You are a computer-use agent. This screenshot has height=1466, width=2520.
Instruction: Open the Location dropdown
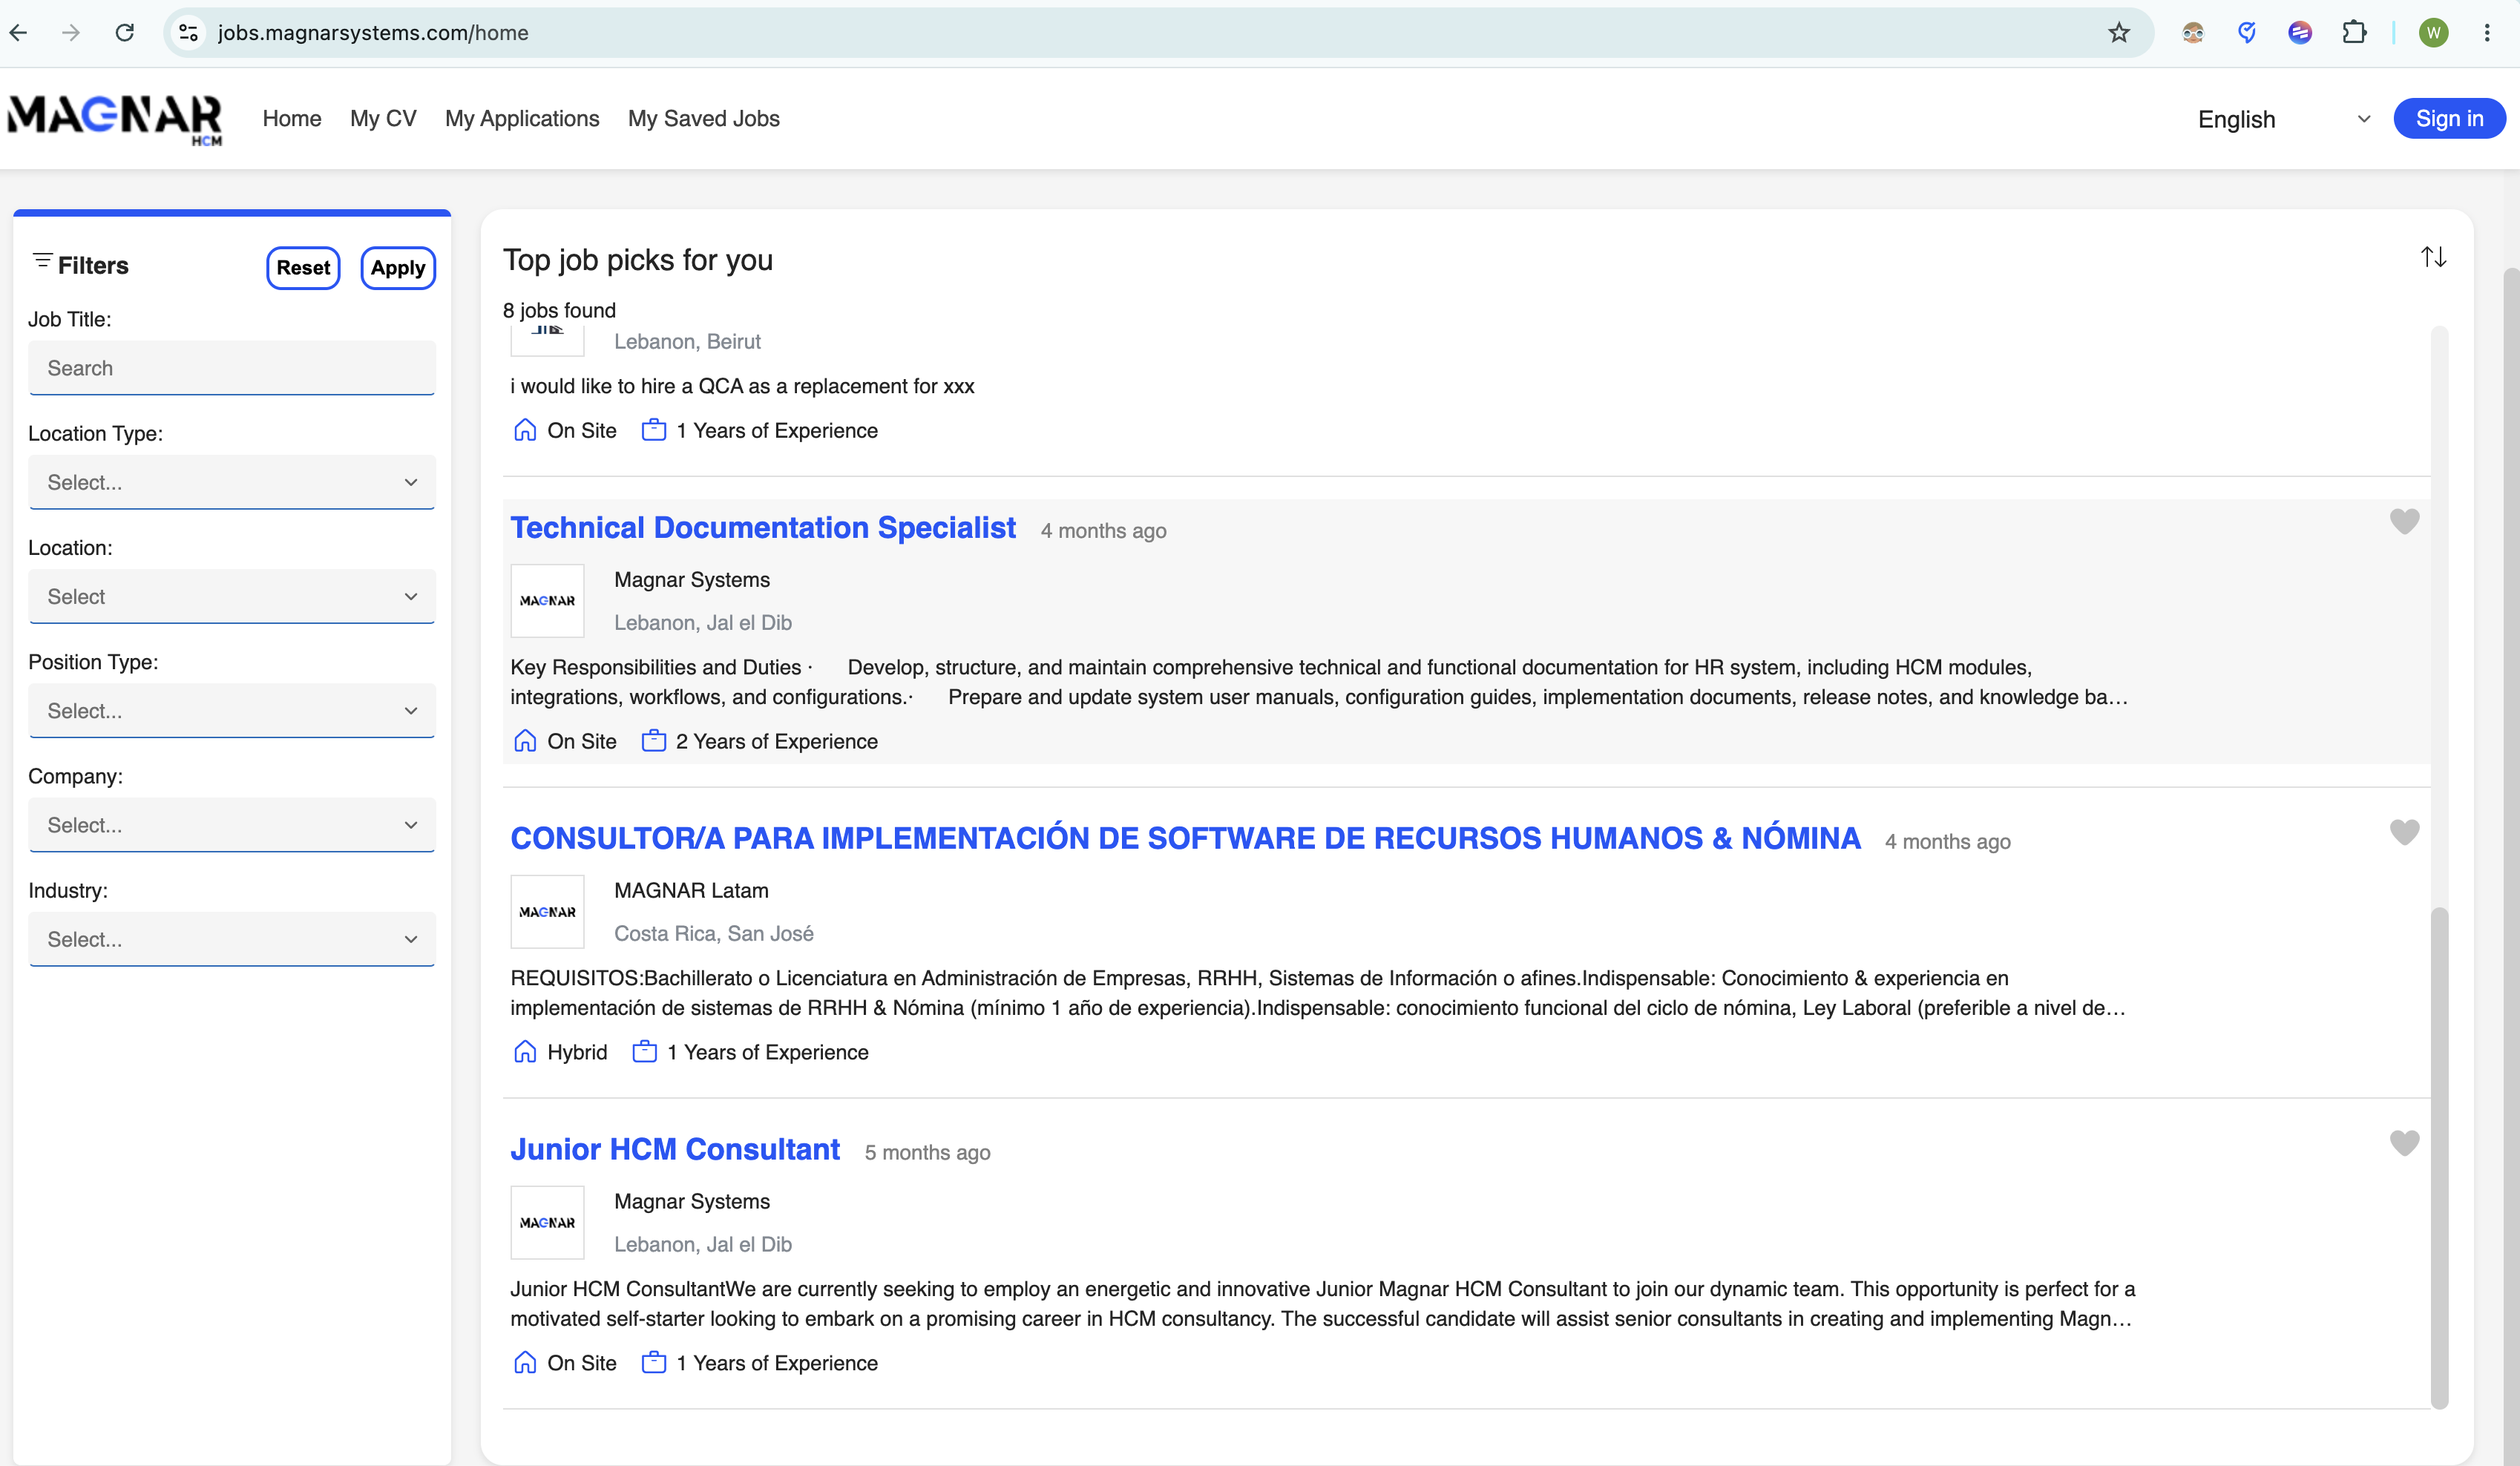(x=232, y=596)
